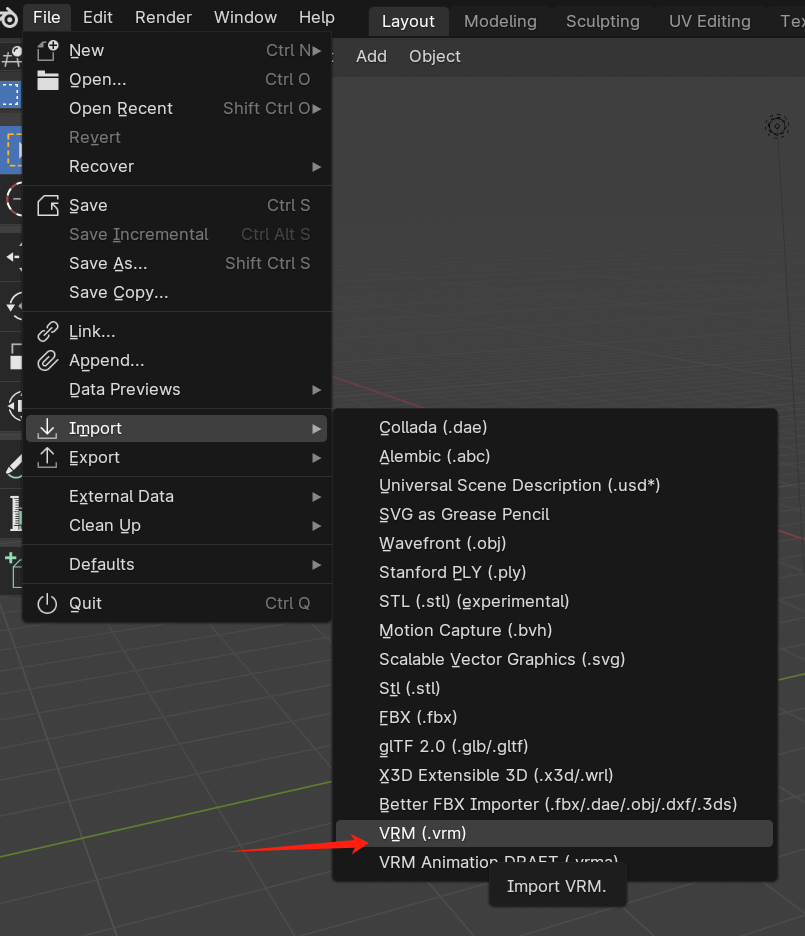Click the Quit power icon
The image size is (805, 936).
47,604
